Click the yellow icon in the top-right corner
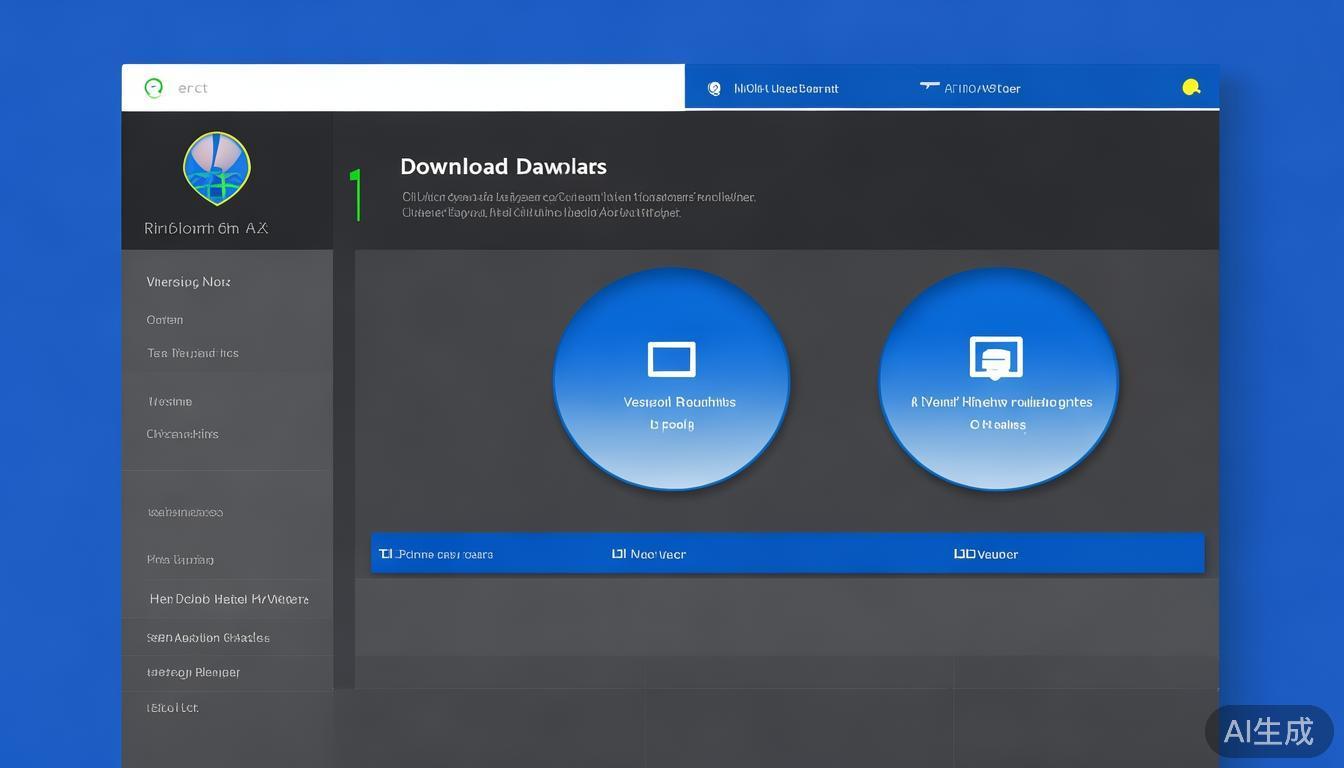Image resolution: width=1344 pixels, height=768 pixels. coord(1190,88)
